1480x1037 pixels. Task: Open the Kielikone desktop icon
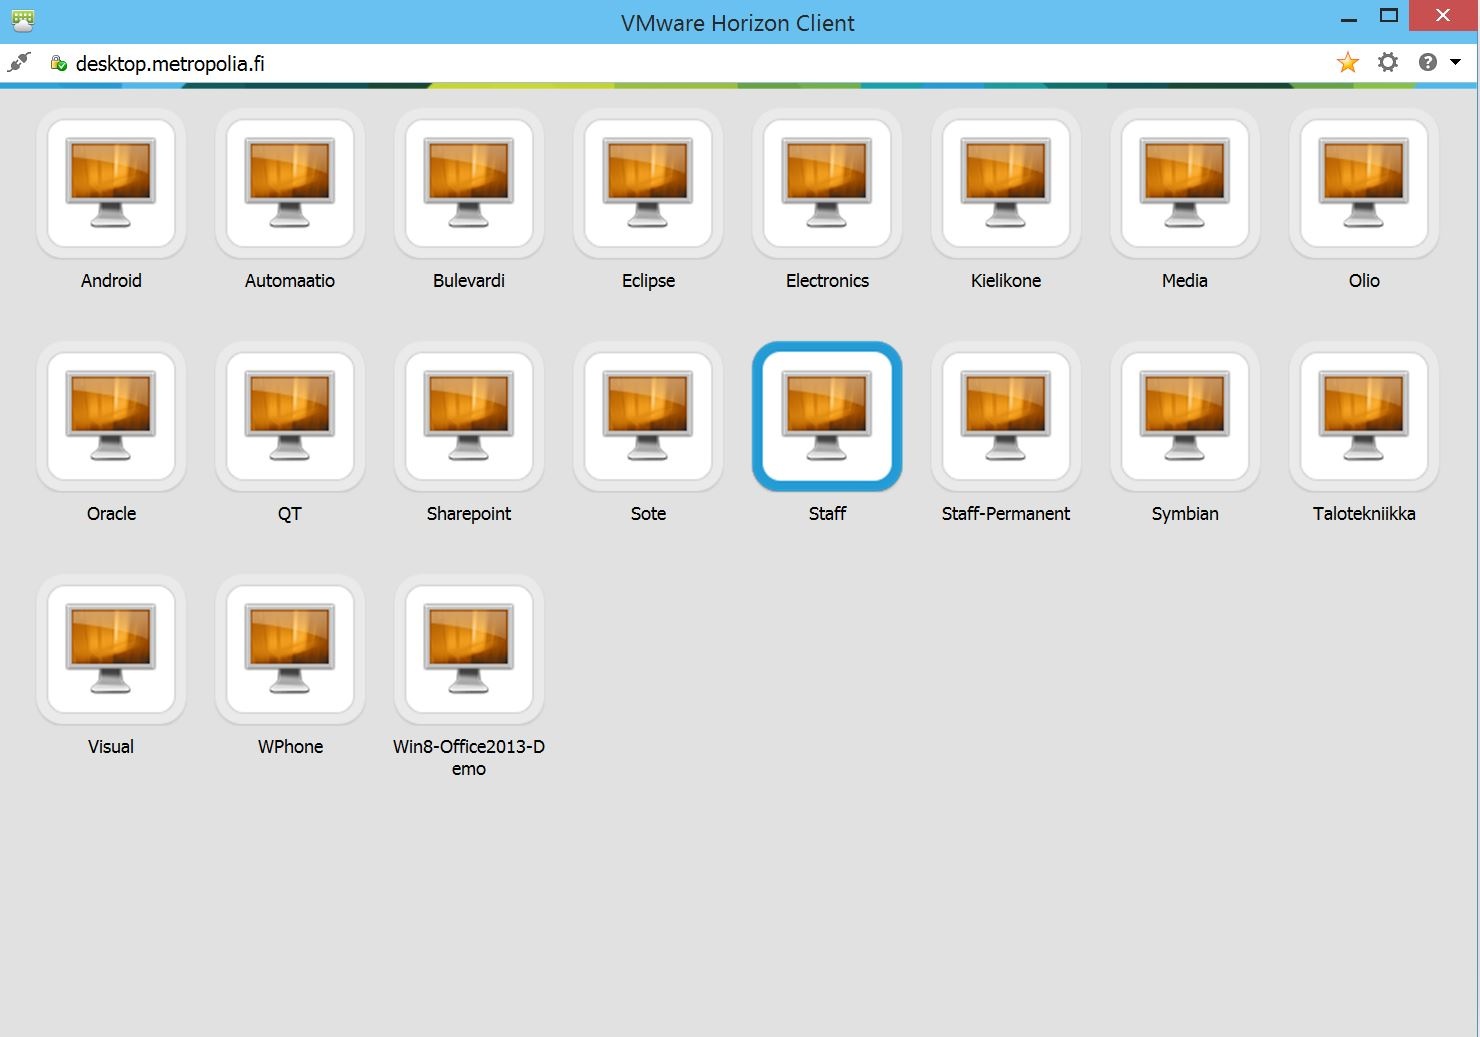pos(1006,184)
